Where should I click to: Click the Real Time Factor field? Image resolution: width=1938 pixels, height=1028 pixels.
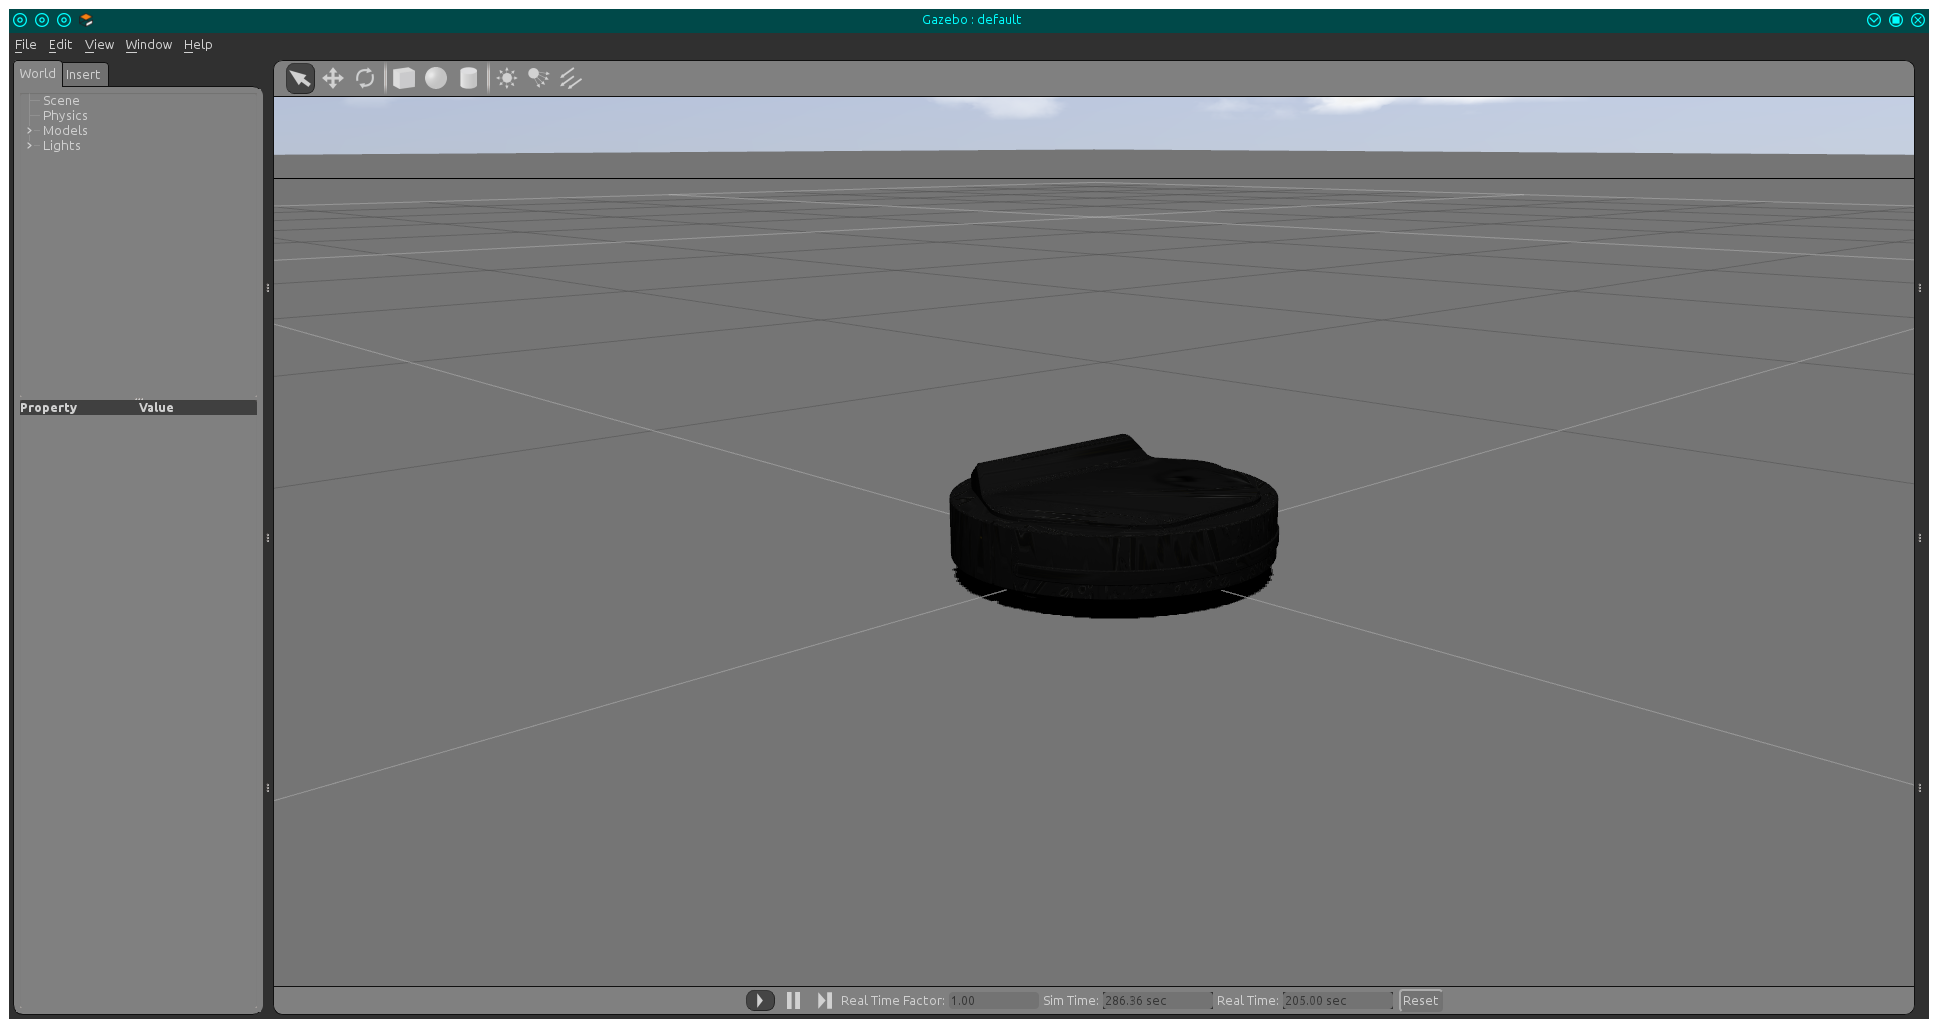[992, 1000]
